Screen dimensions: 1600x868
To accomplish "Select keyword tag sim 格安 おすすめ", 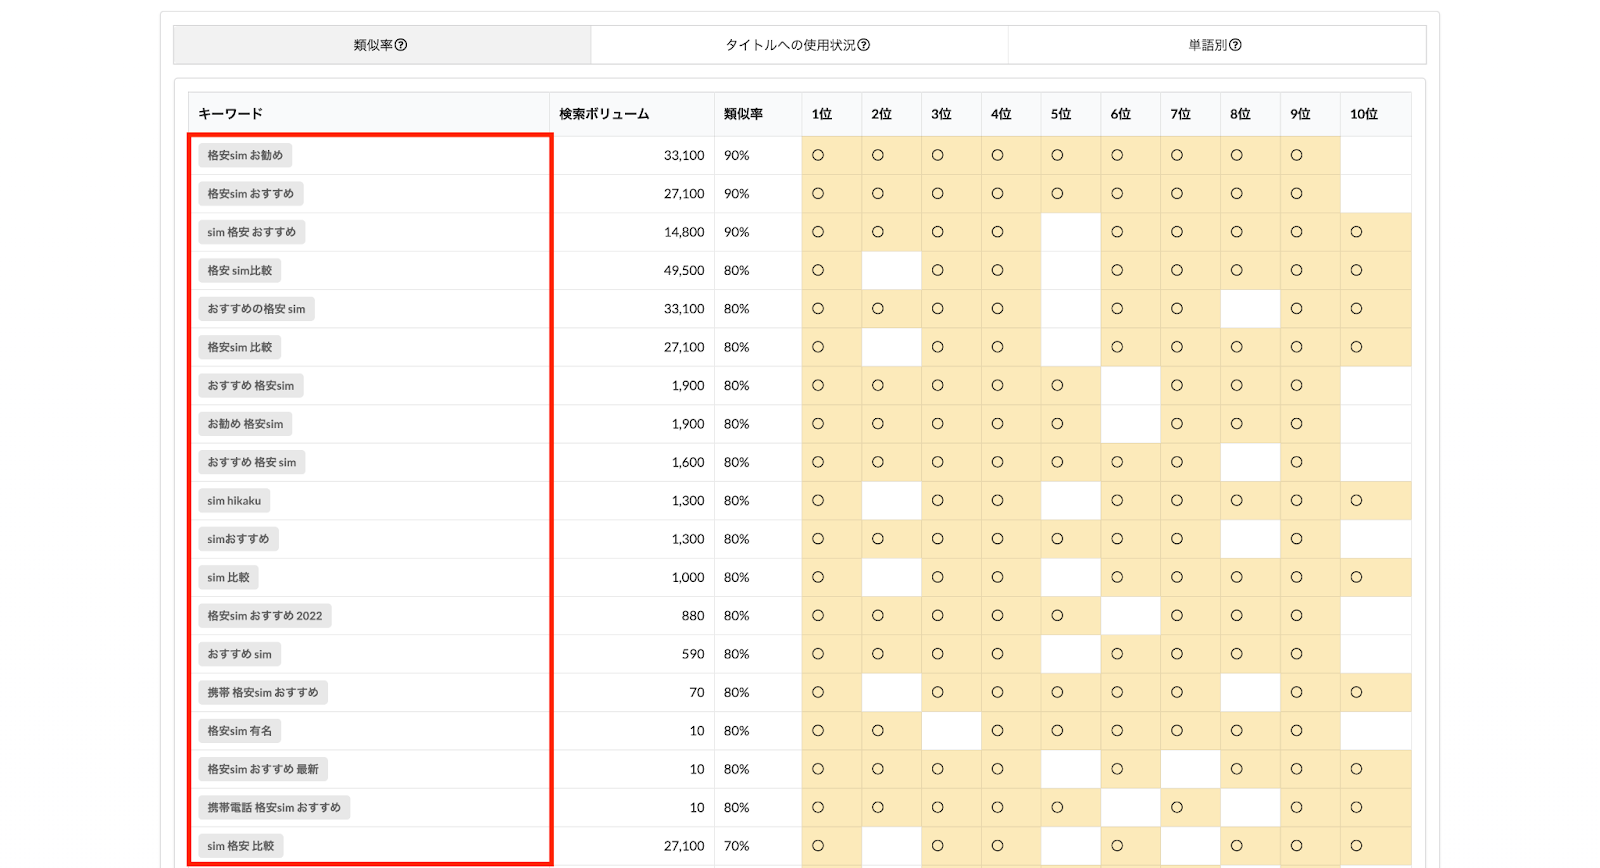I will click(252, 232).
